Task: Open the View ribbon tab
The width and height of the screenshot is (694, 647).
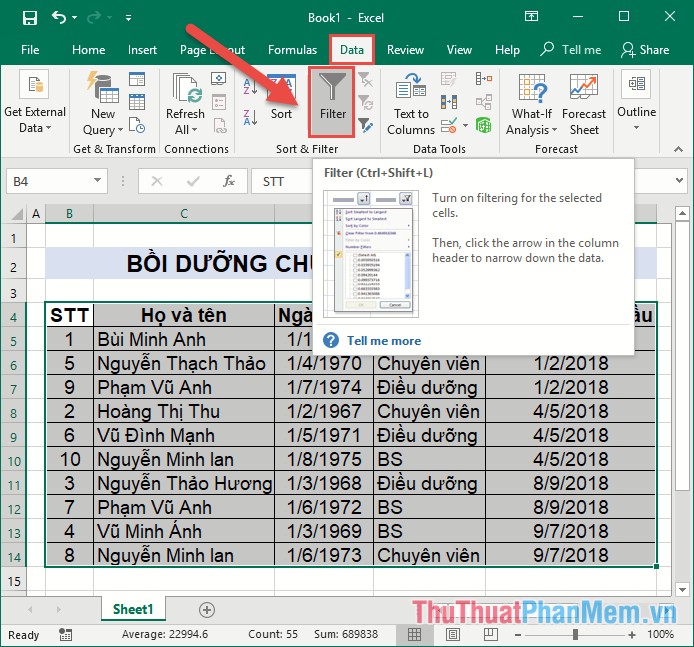Action: tap(459, 50)
